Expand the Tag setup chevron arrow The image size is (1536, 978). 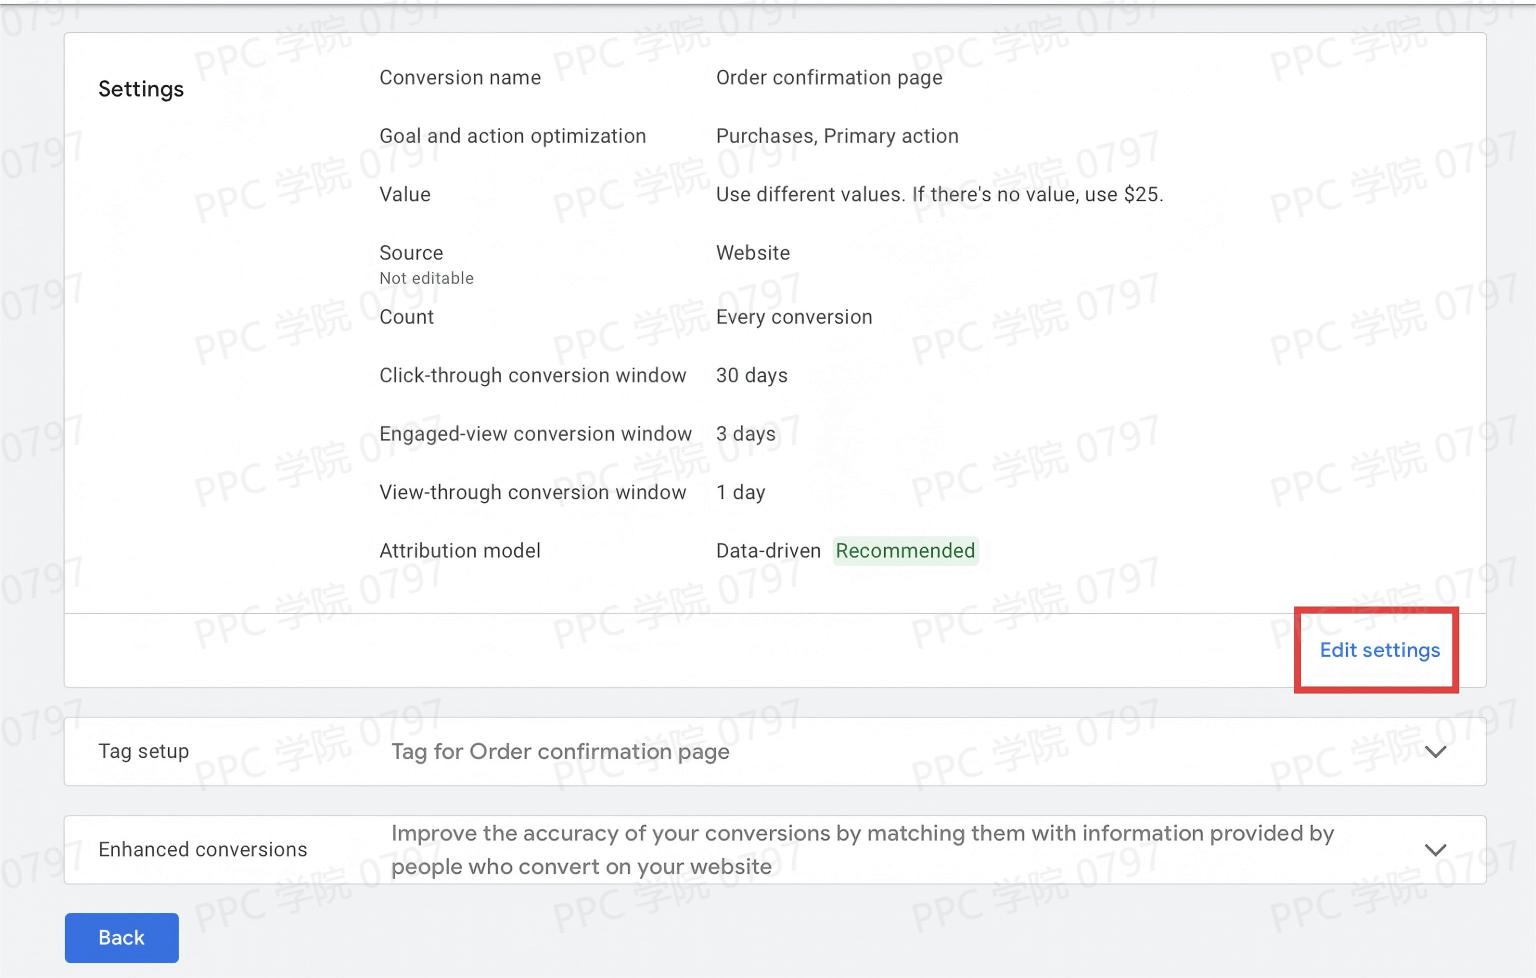coord(1435,752)
